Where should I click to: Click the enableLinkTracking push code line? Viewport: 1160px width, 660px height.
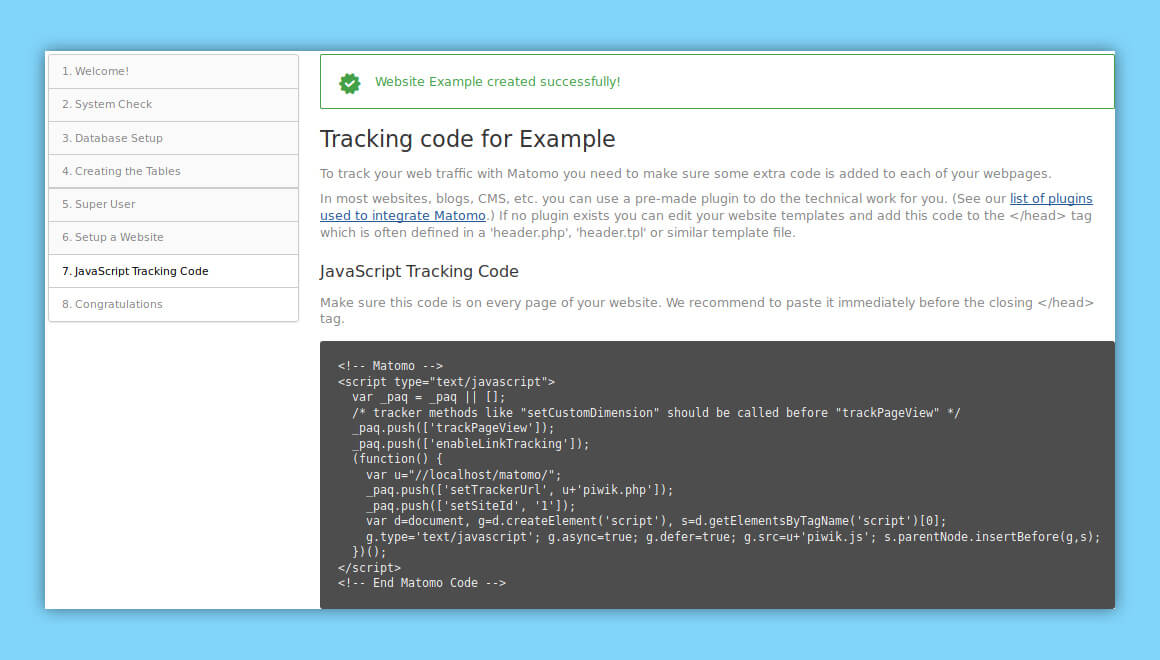[x=471, y=444]
